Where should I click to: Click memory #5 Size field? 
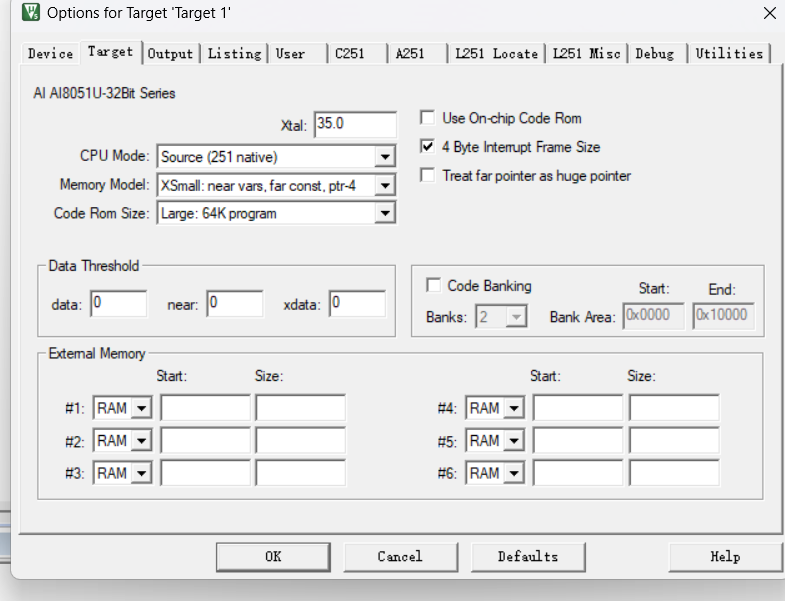[x=674, y=440]
